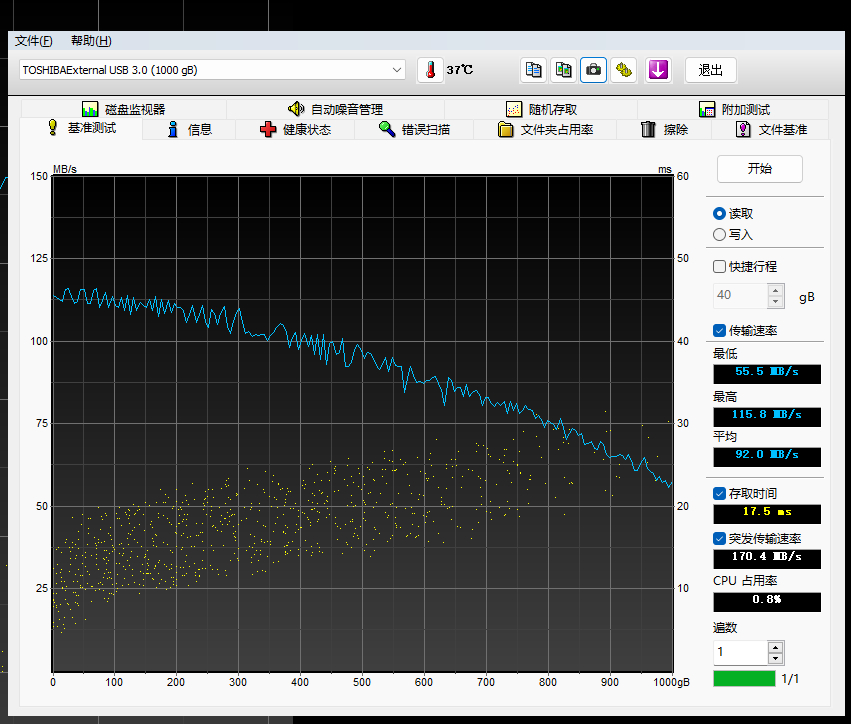Click the 0.8% CPU usage value

(x=767, y=601)
